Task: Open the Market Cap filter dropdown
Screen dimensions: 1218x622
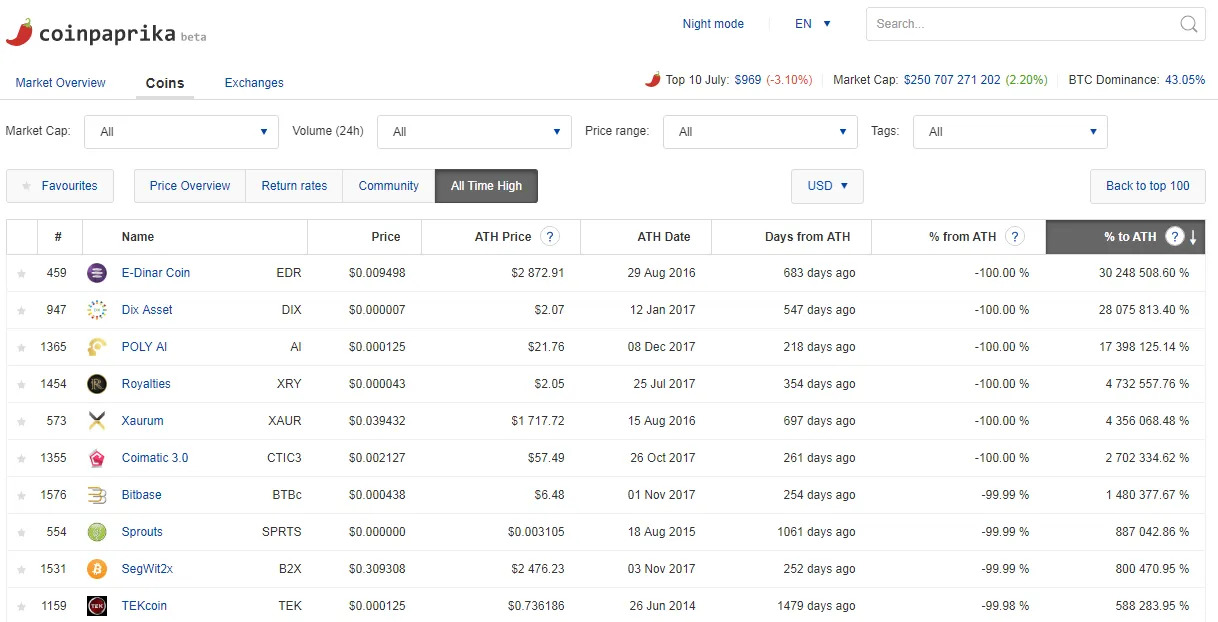Action: (x=182, y=132)
